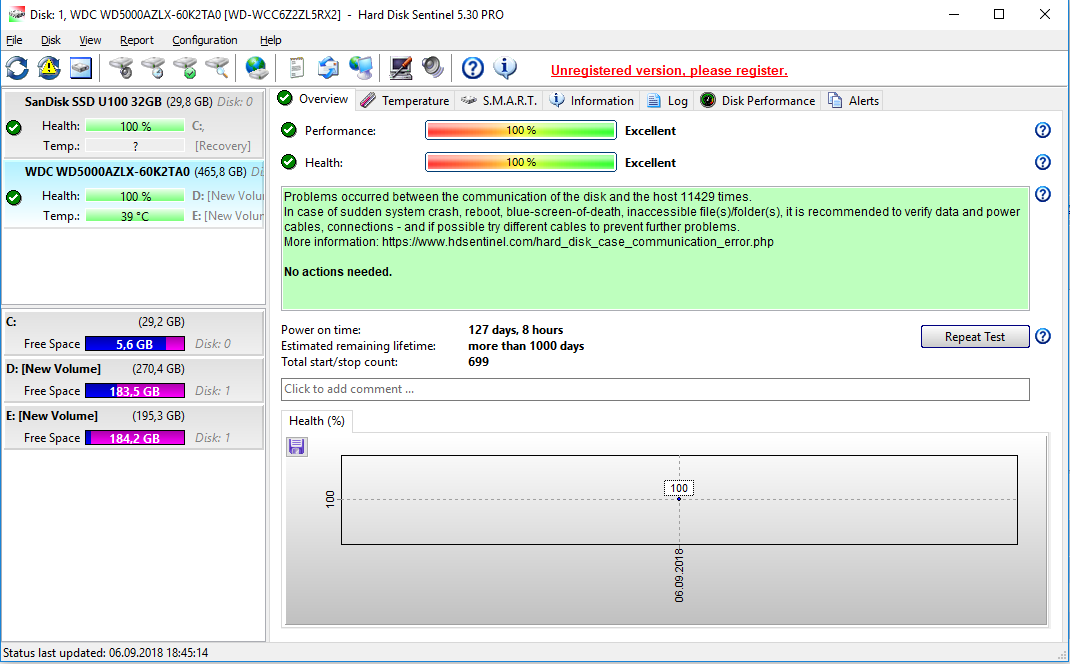The image size is (1070, 664).
Task: Click the Performance 100% progress bar
Action: [520, 130]
